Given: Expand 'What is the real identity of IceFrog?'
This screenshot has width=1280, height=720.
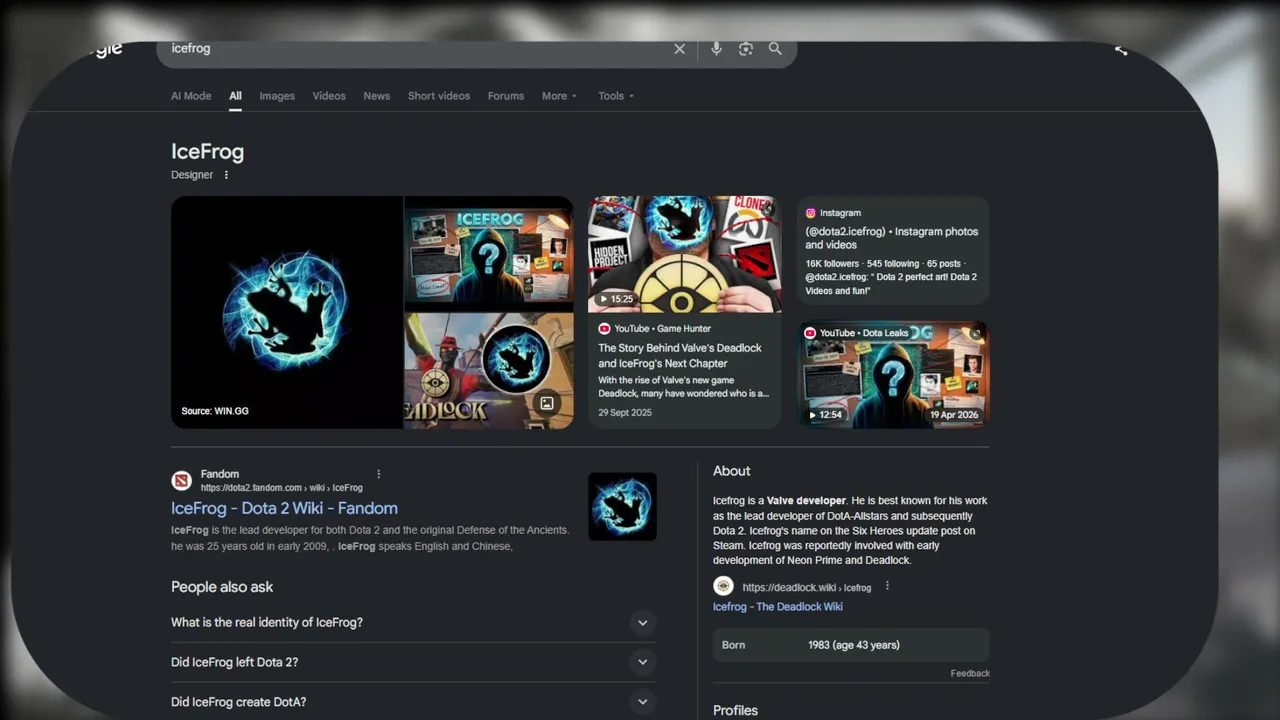Looking at the screenshot, I should pyautogui.click(x=643, y=623).
